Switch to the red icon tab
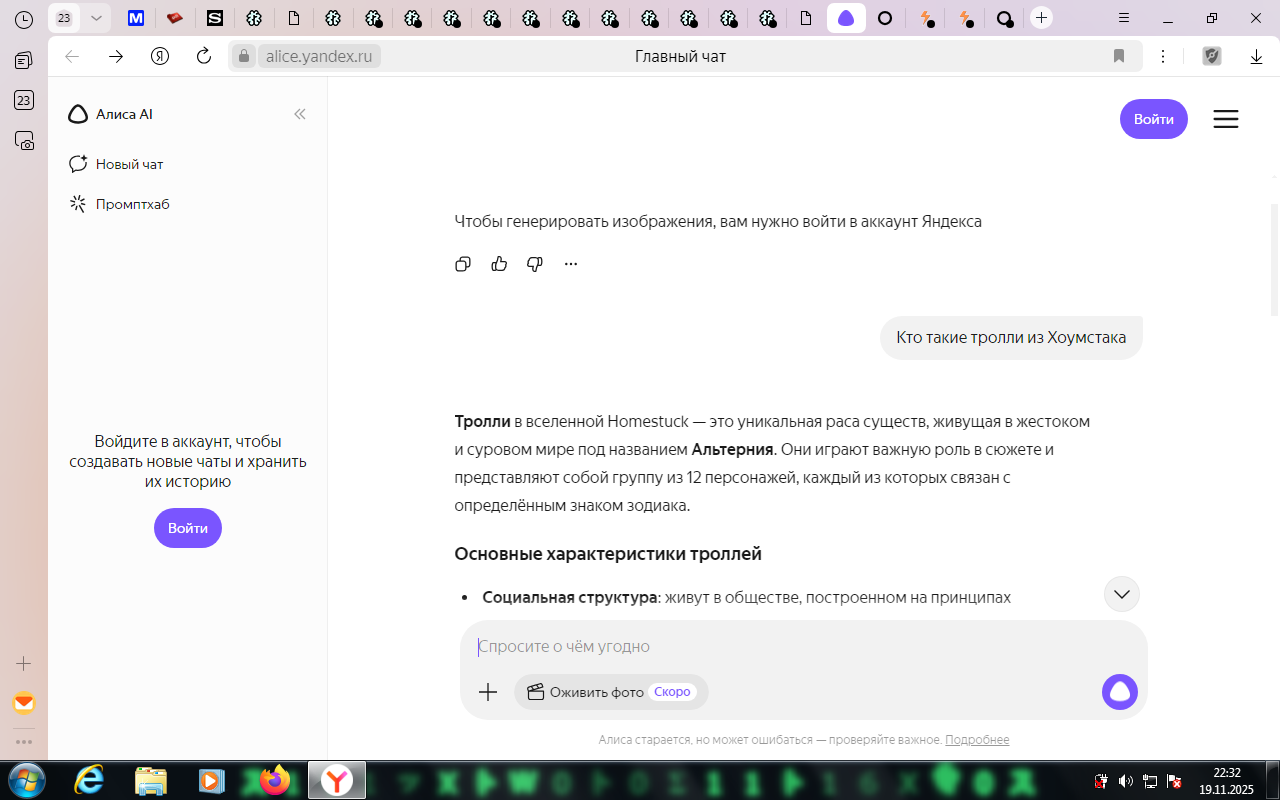1280x800 pixels. (175, 18)
